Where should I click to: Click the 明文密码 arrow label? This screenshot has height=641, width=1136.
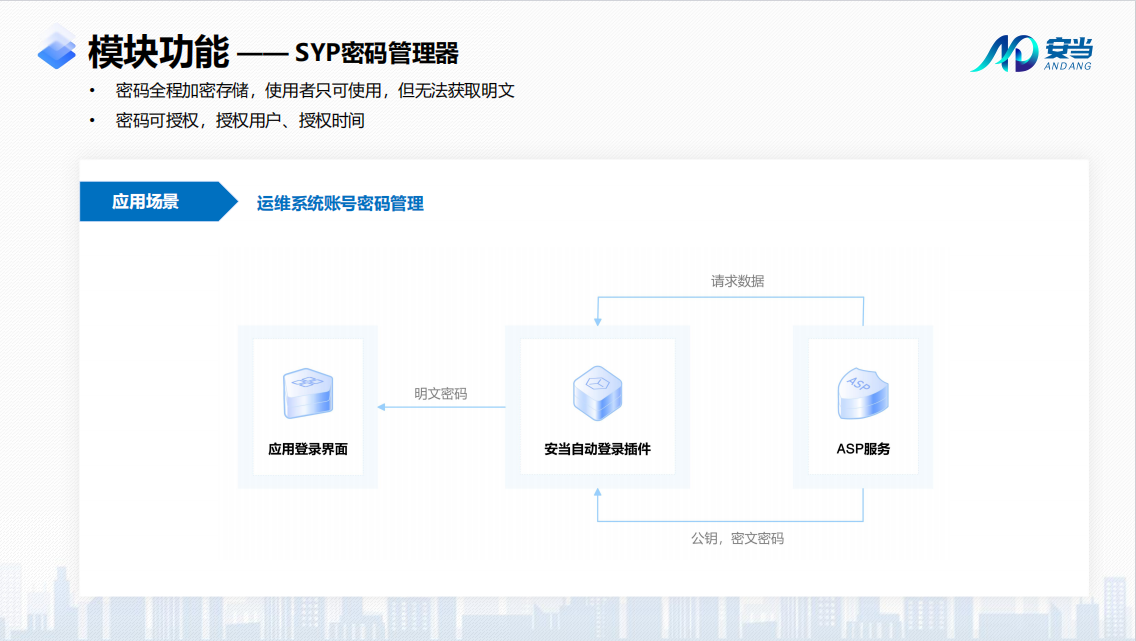click(x=440, y=393)
